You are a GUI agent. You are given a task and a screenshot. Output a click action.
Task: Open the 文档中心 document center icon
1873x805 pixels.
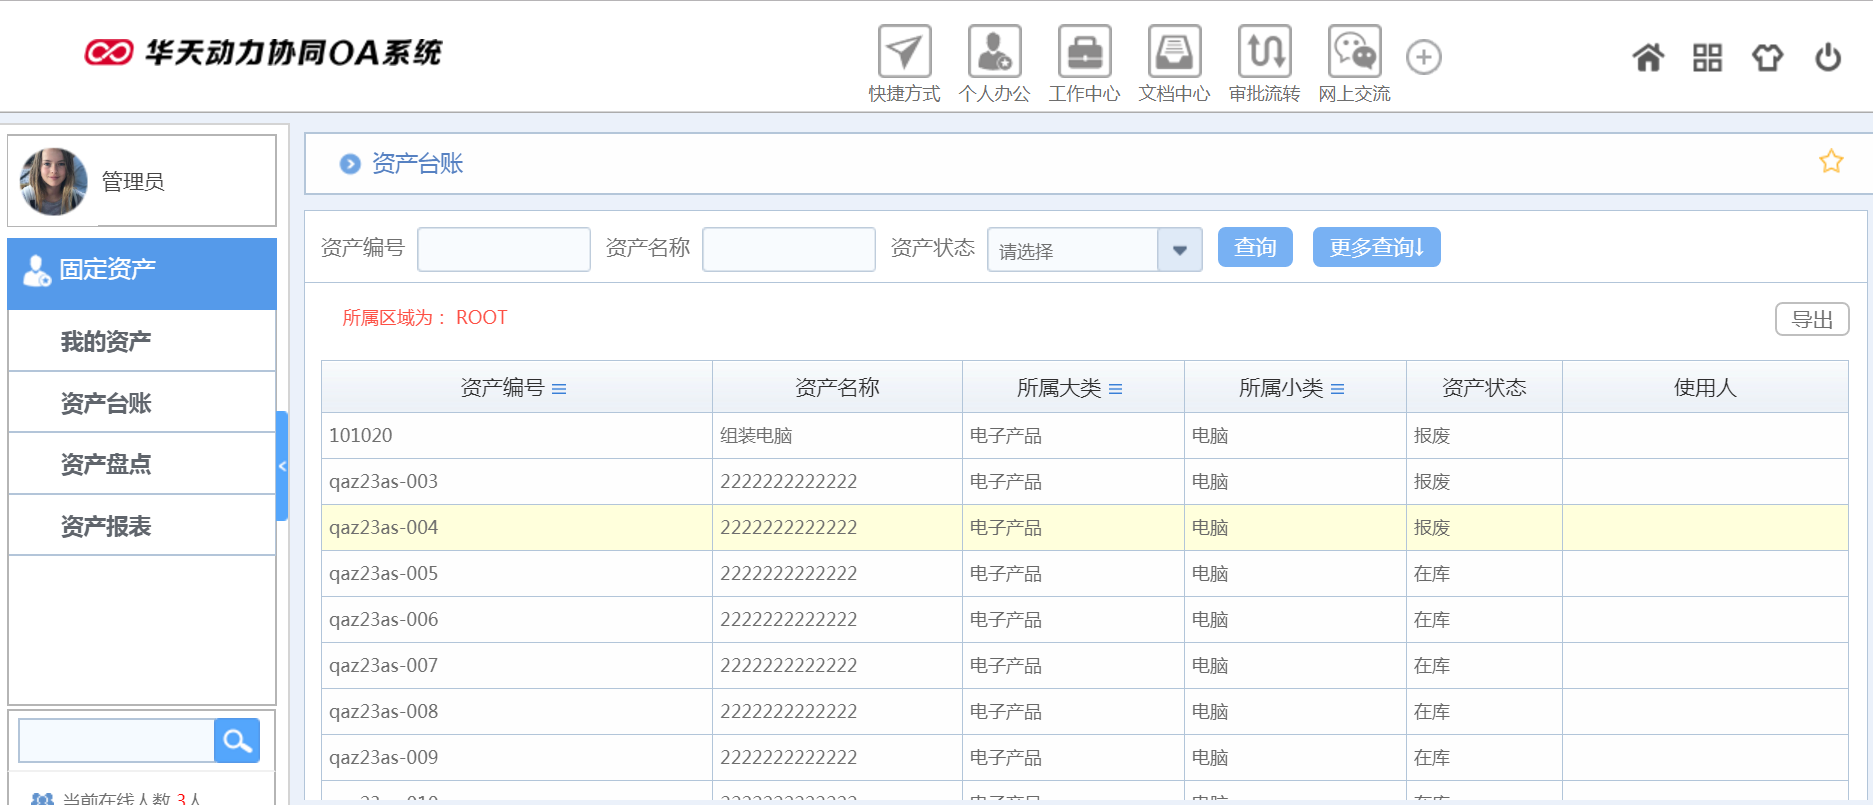click(x=1174, y=52)
